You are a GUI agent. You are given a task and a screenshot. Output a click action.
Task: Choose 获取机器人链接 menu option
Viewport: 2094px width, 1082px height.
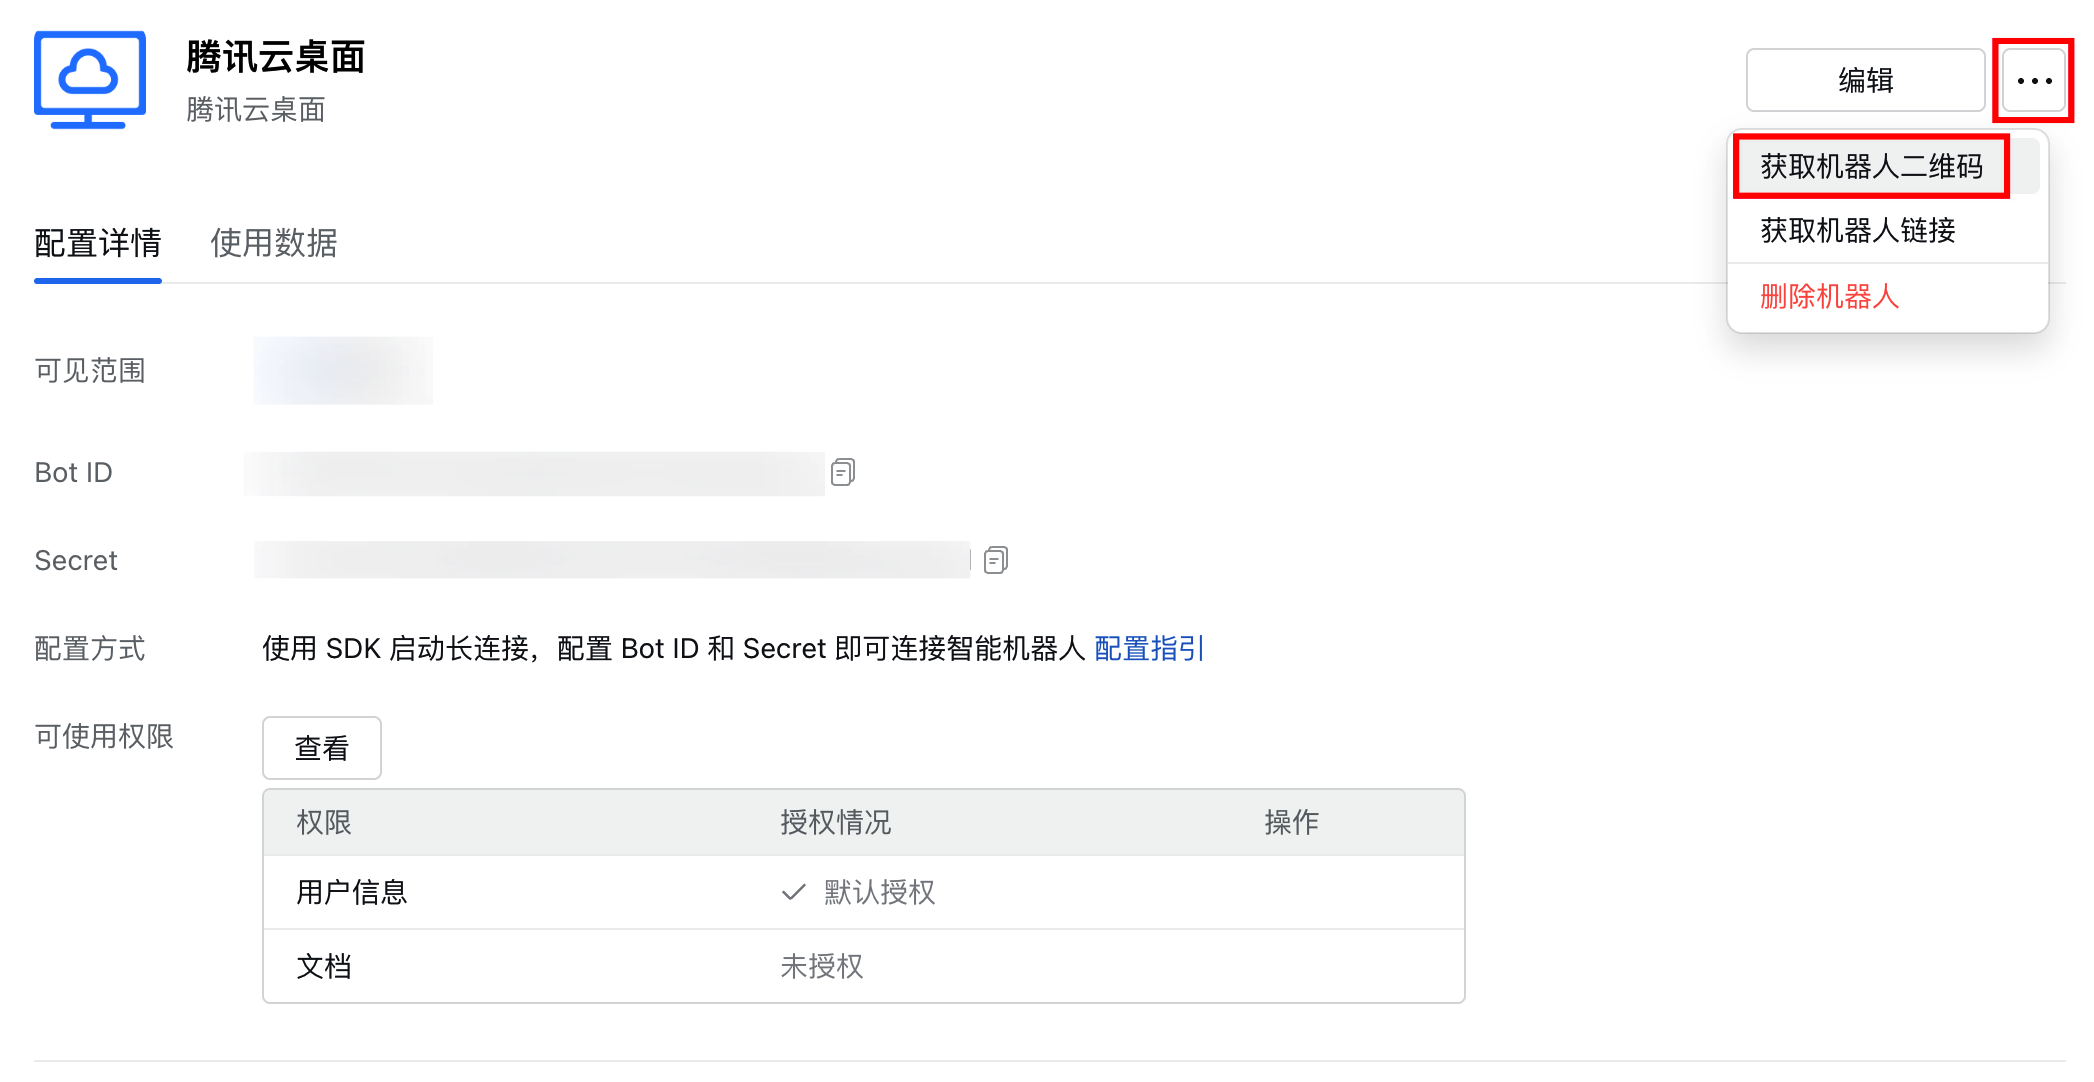(x=1857, y=231)
